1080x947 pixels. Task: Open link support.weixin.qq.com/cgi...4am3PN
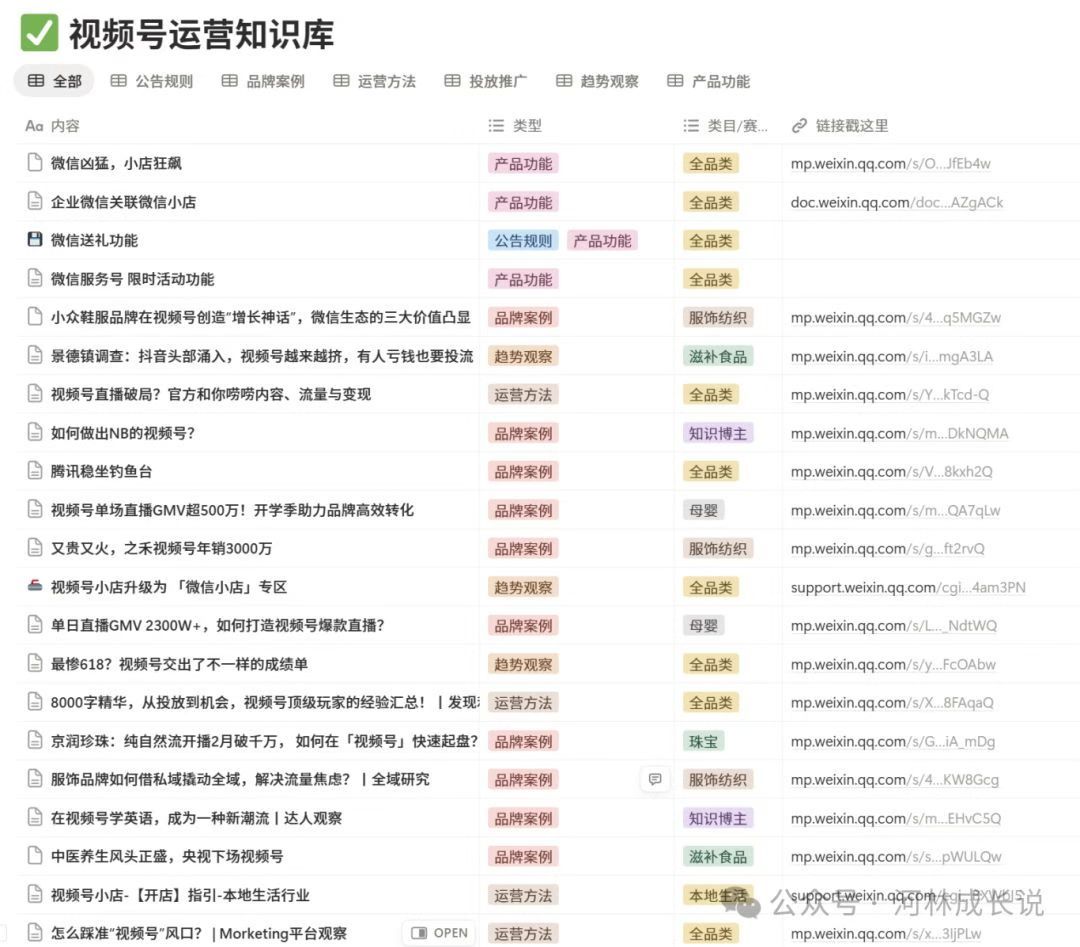pos(908,587)
